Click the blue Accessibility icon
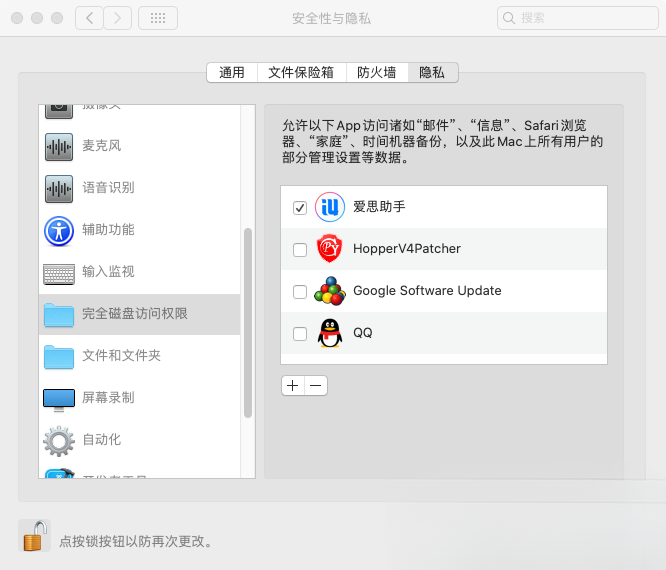 click(59, 231)
